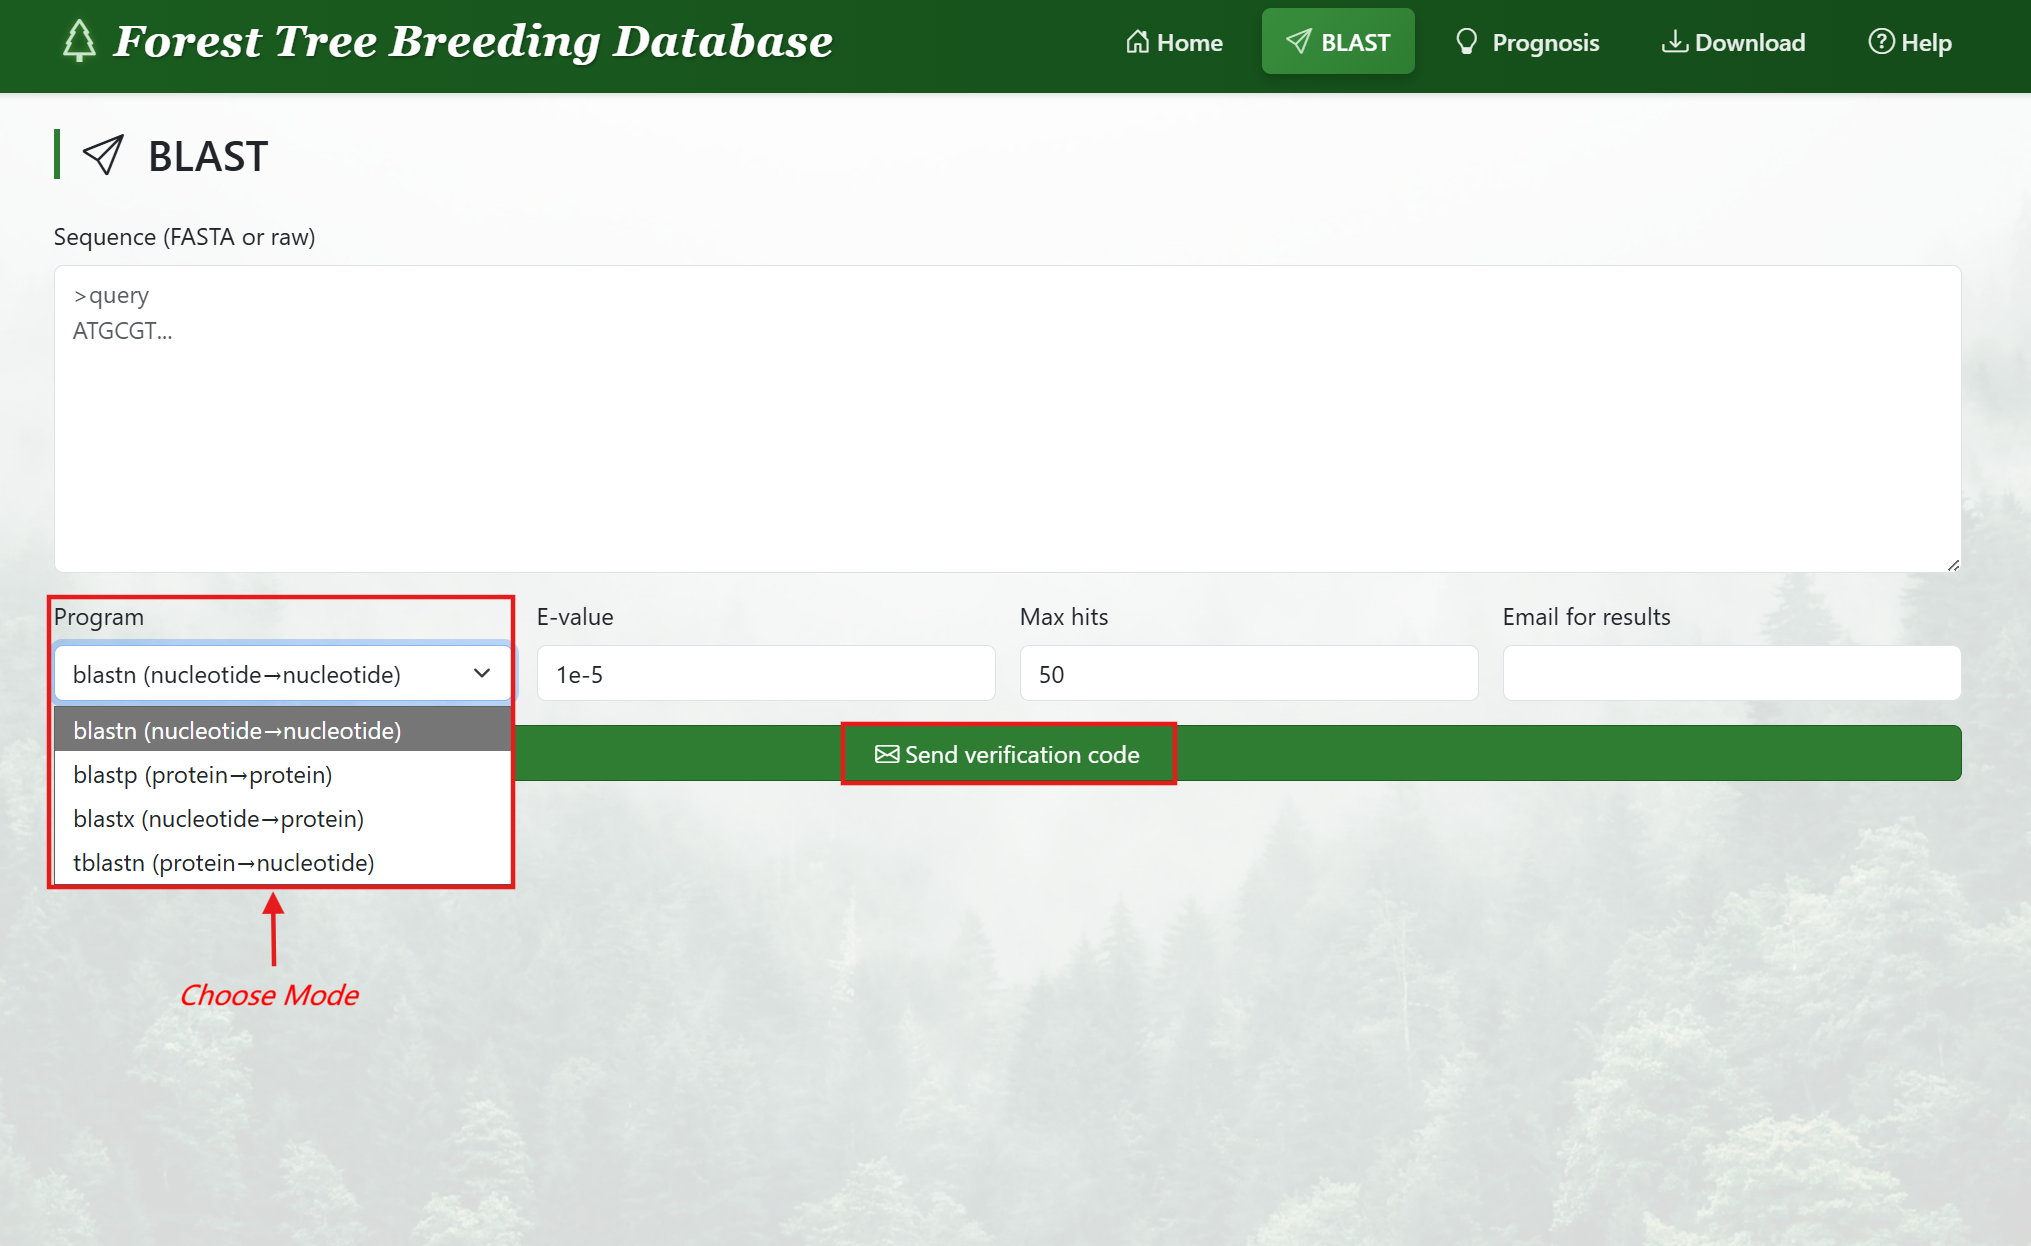
Task: Open the Program dropdown selector
Action: pos(283,674)
